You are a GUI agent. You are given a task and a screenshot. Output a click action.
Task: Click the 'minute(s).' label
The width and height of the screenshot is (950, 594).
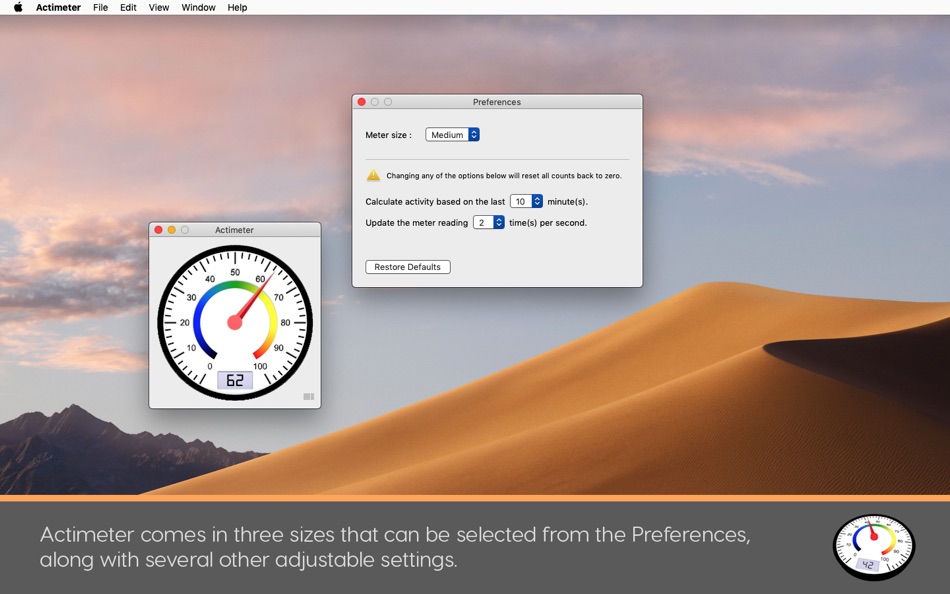pyautogui.click(x=568, y=201)
